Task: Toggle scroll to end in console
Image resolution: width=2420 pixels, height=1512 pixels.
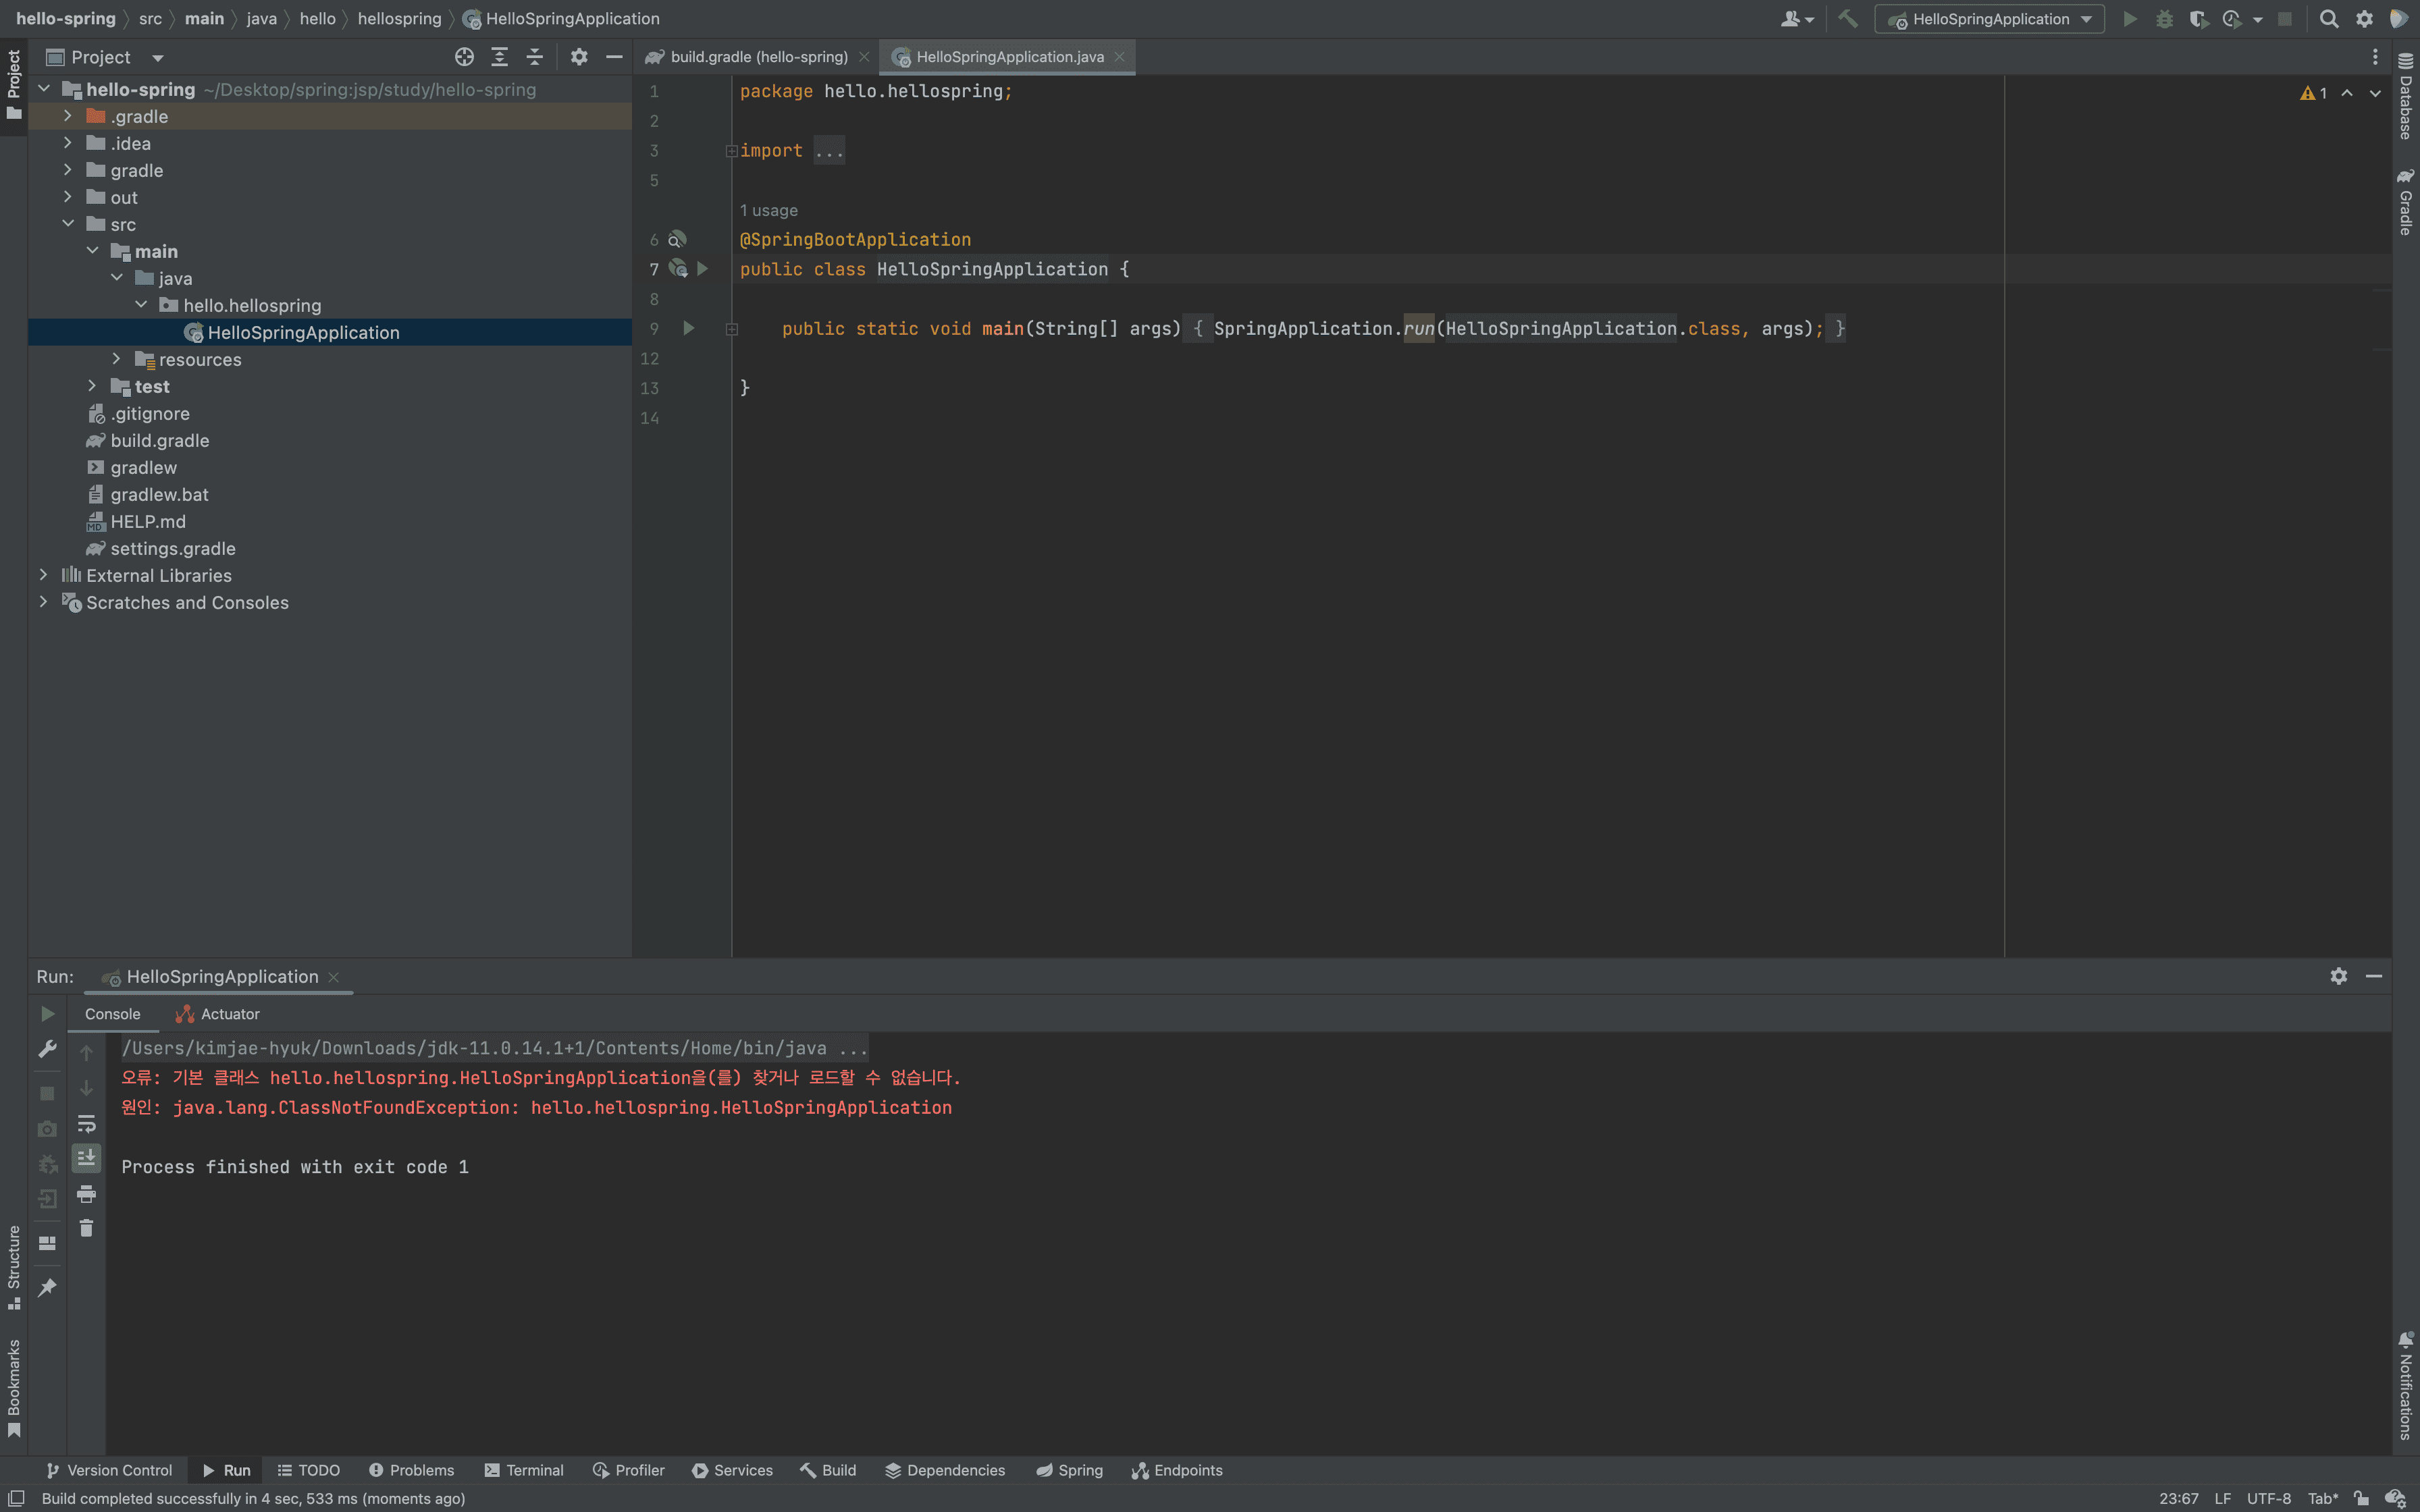Action: [x=87, y=1158]
